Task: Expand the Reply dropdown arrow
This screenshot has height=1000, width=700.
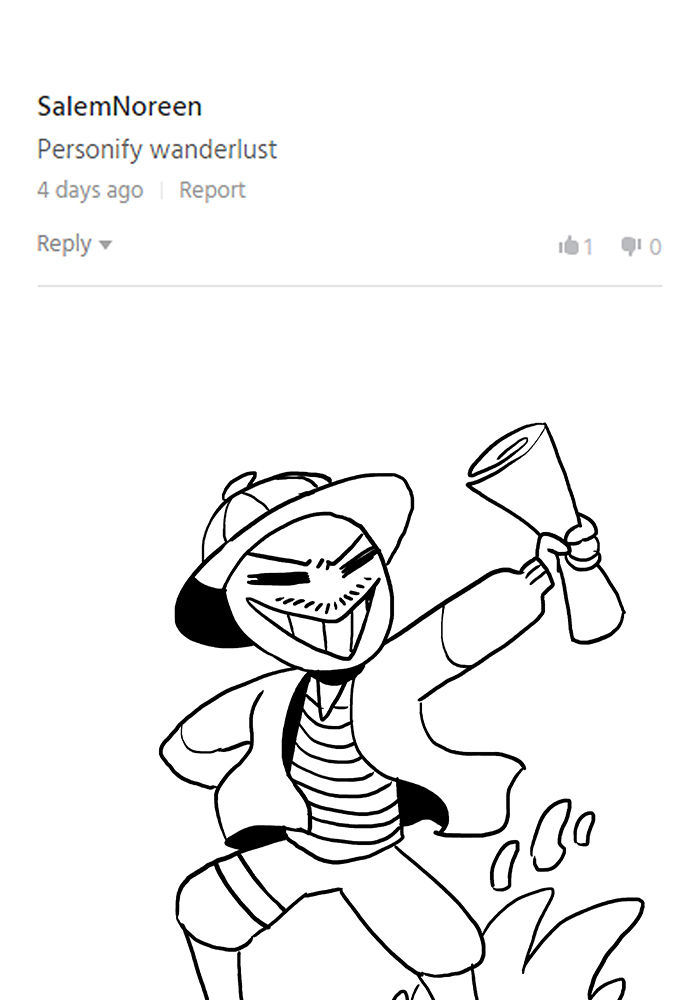Action: click(106, 244)
